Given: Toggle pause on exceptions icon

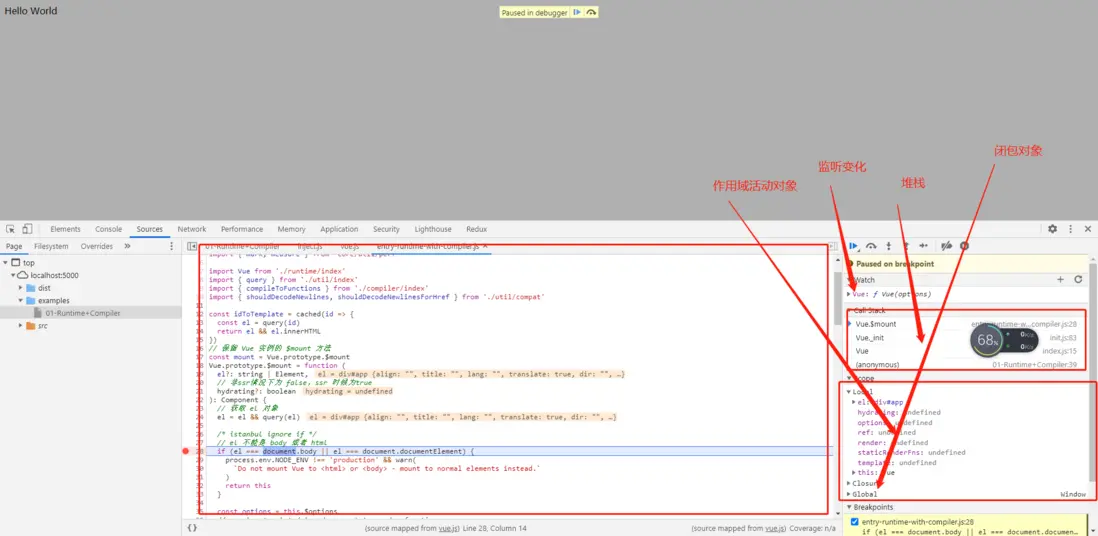Looking at the screenshot, I should point(964,246).
